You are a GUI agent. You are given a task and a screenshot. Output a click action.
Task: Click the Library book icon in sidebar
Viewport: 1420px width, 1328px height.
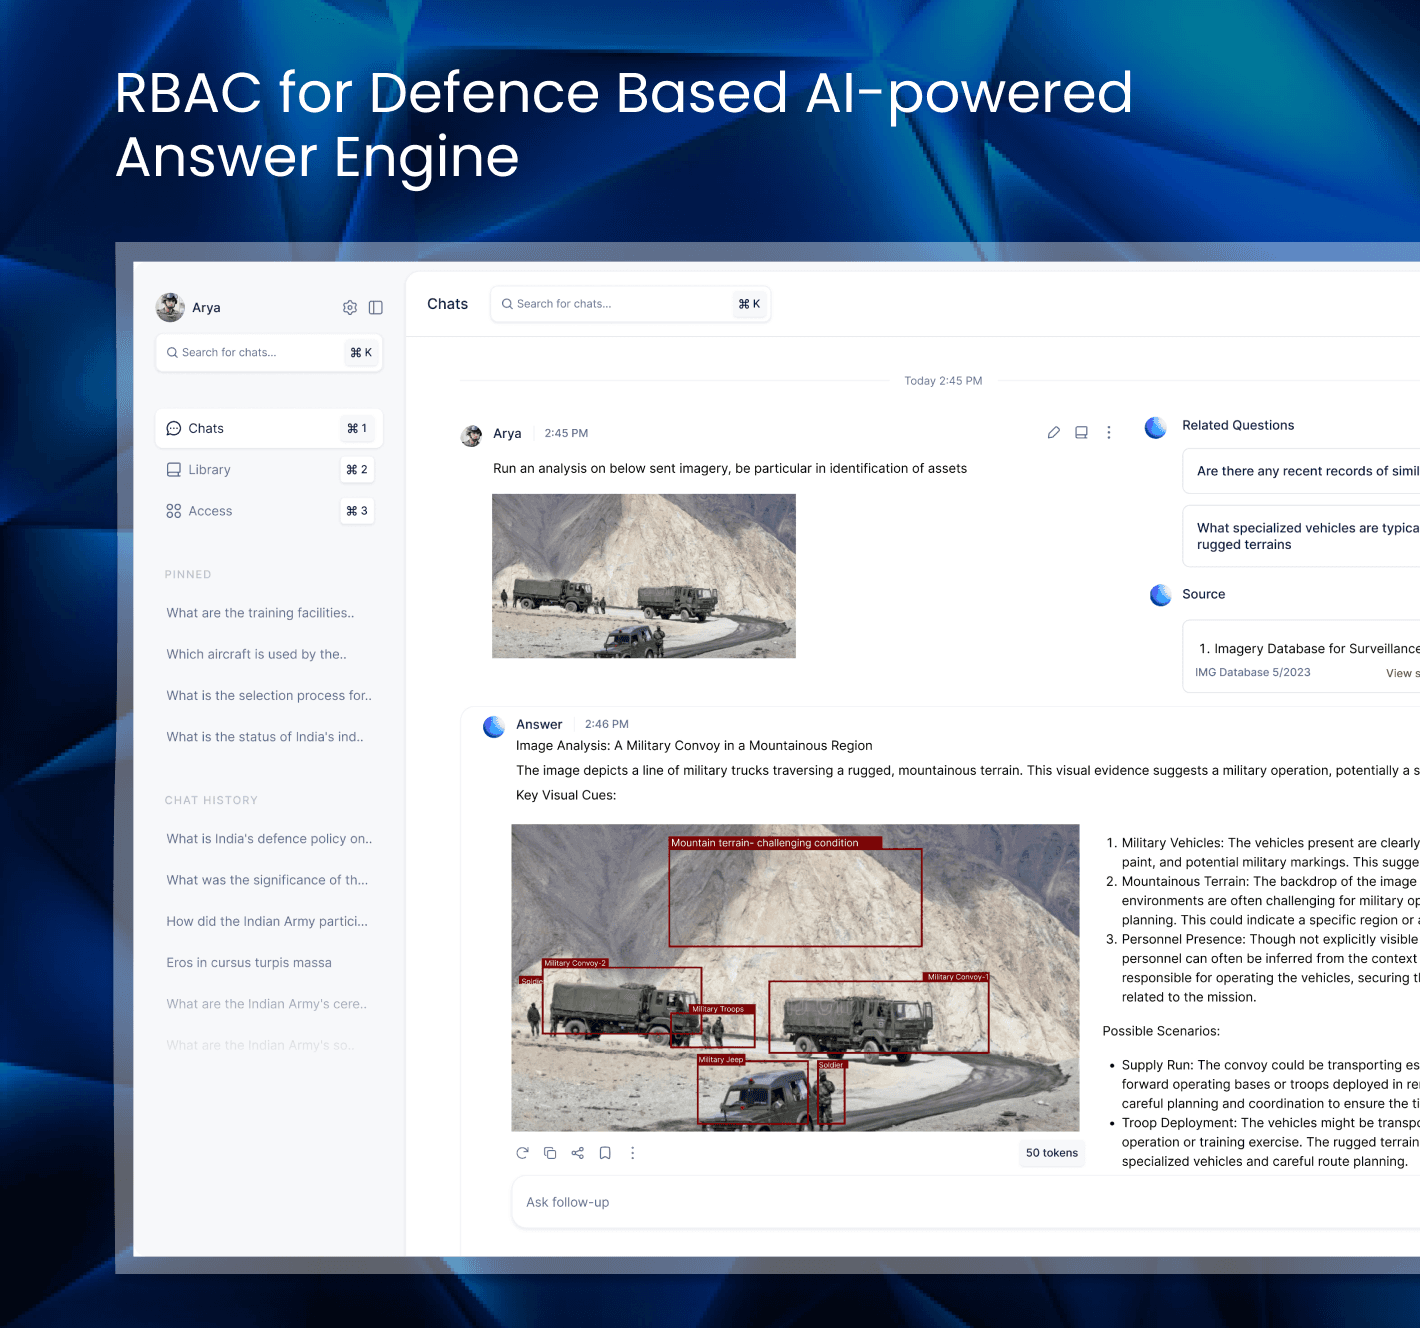(x=174, y=470)
